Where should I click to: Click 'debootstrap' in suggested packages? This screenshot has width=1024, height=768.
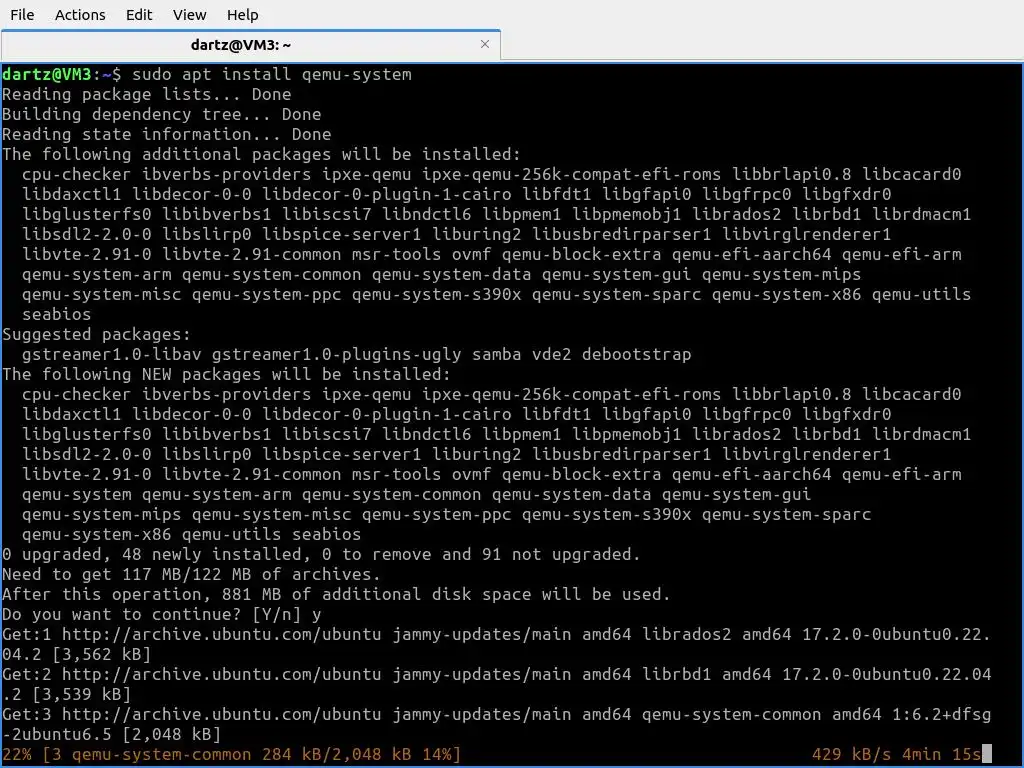click(636, 355)
